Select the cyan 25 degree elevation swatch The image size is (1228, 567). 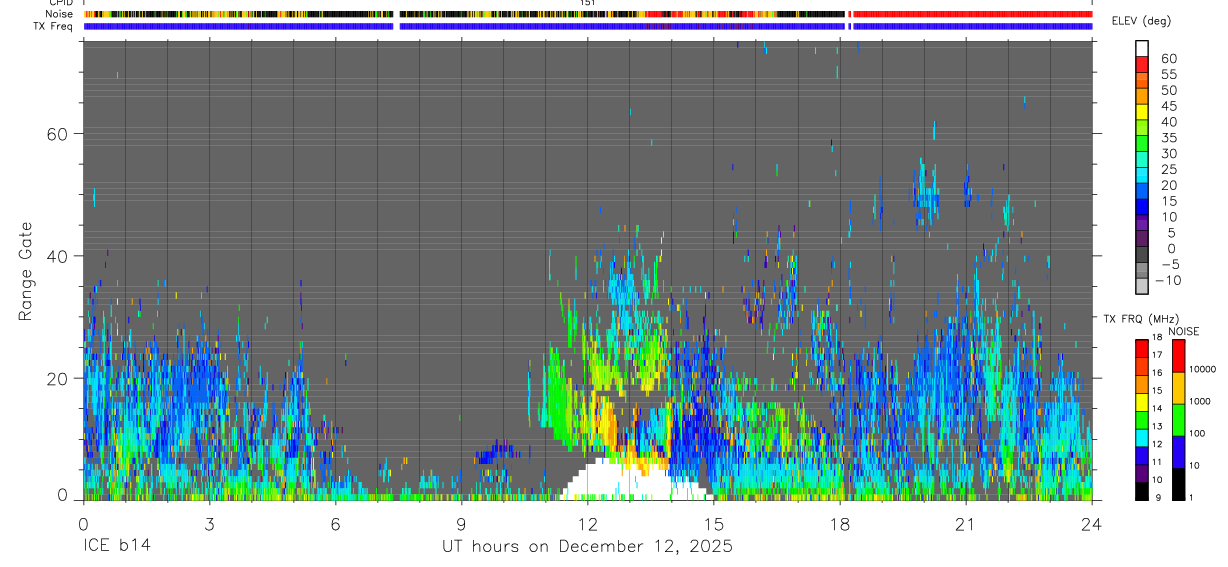pos(1141,176)
